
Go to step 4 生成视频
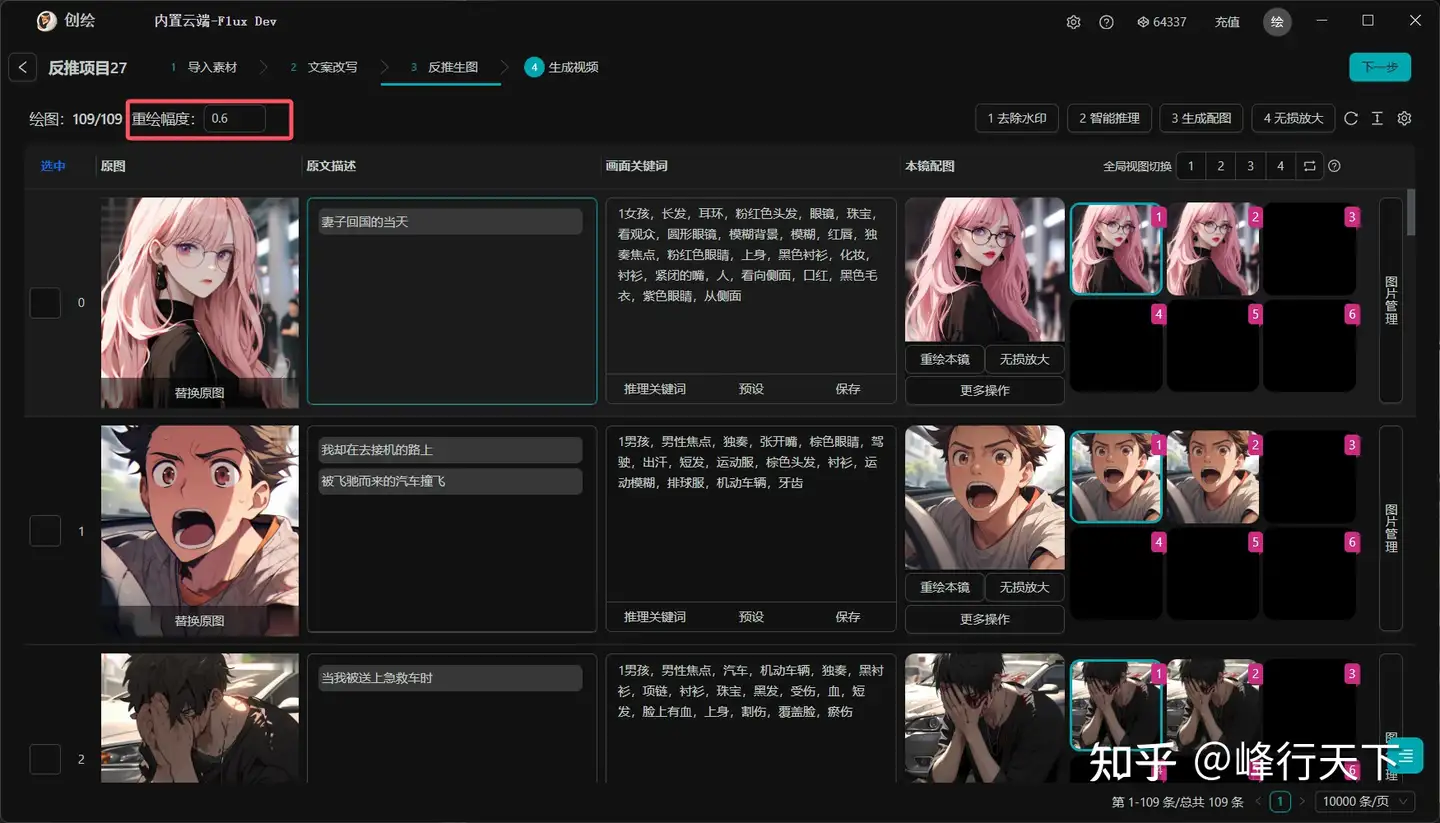pos(563,67)
